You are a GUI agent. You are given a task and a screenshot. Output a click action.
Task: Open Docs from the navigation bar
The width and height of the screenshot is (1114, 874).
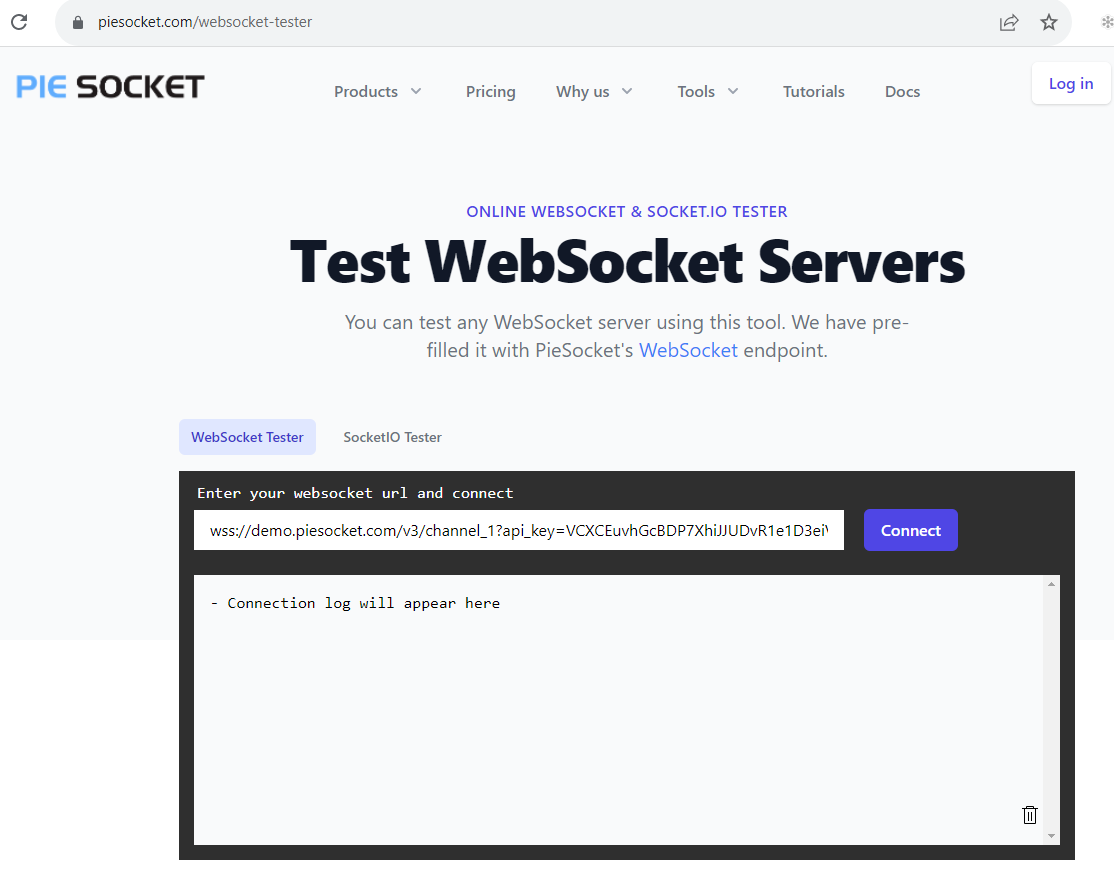[902, 92]
